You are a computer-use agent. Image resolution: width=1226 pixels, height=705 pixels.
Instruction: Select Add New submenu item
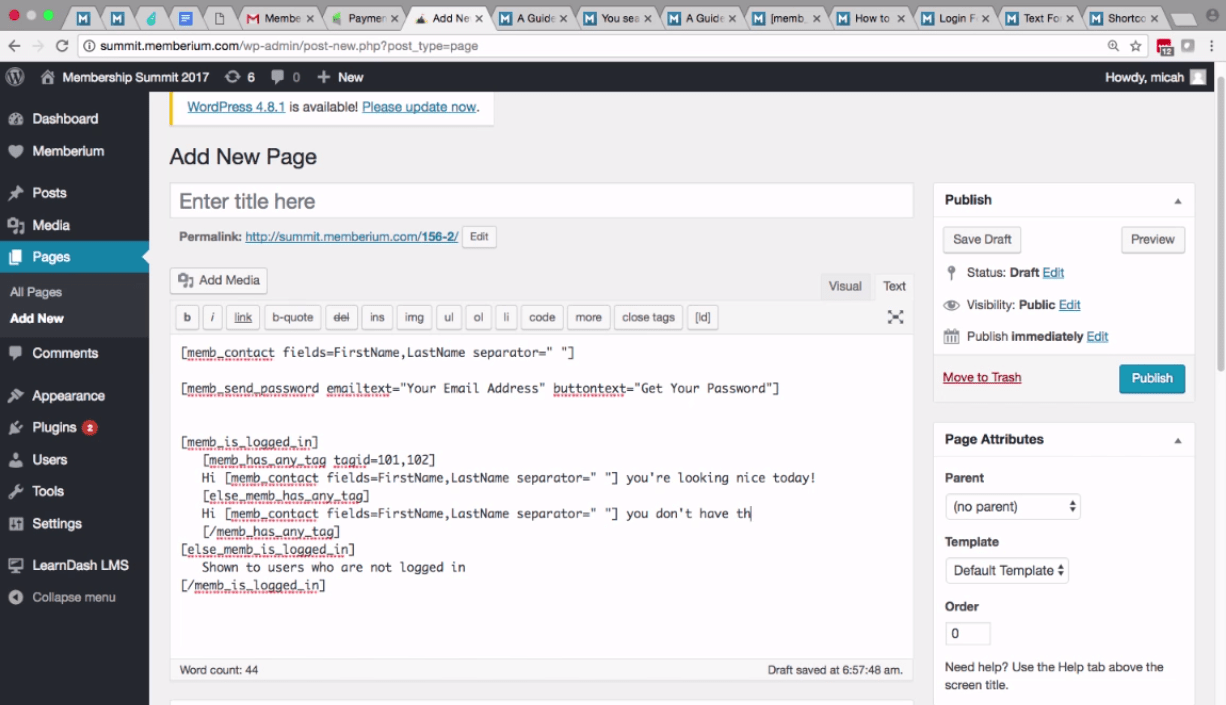click(x=37, y=318)
